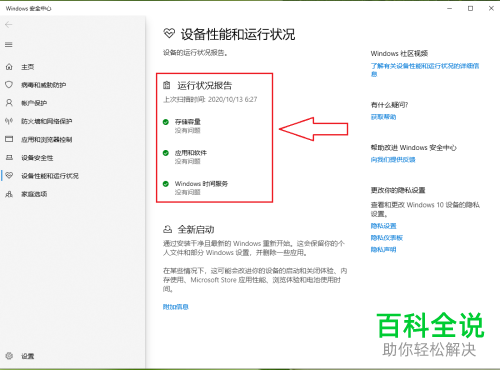
Task: Open 应用和浏览器控制 section
Action: (47, 139)
